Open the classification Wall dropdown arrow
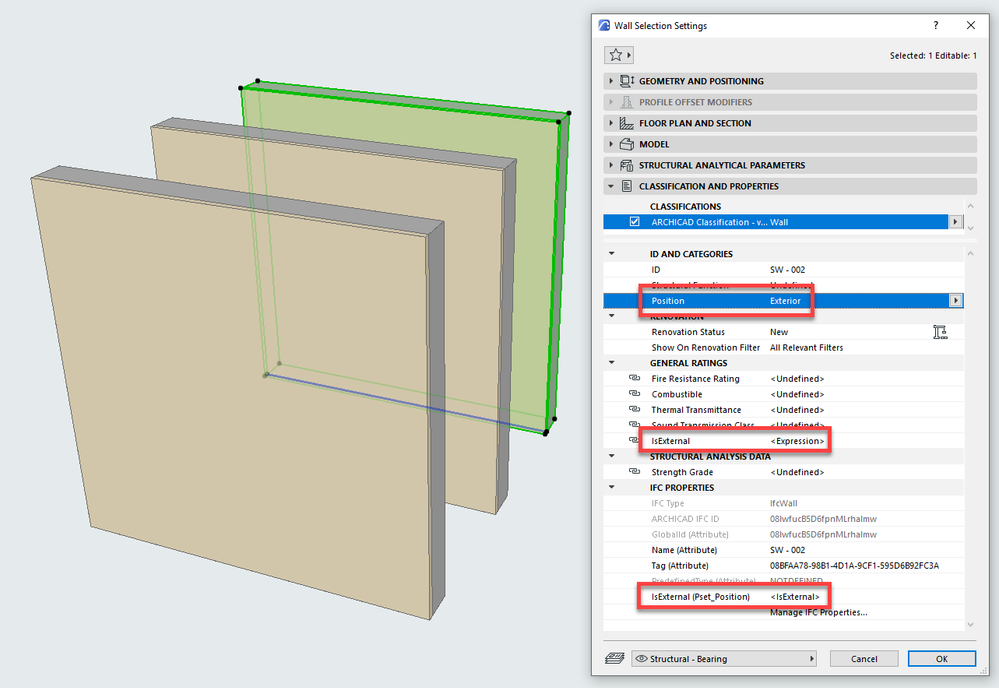Screen dimensions: 999x688 click(x=955, y=222)
